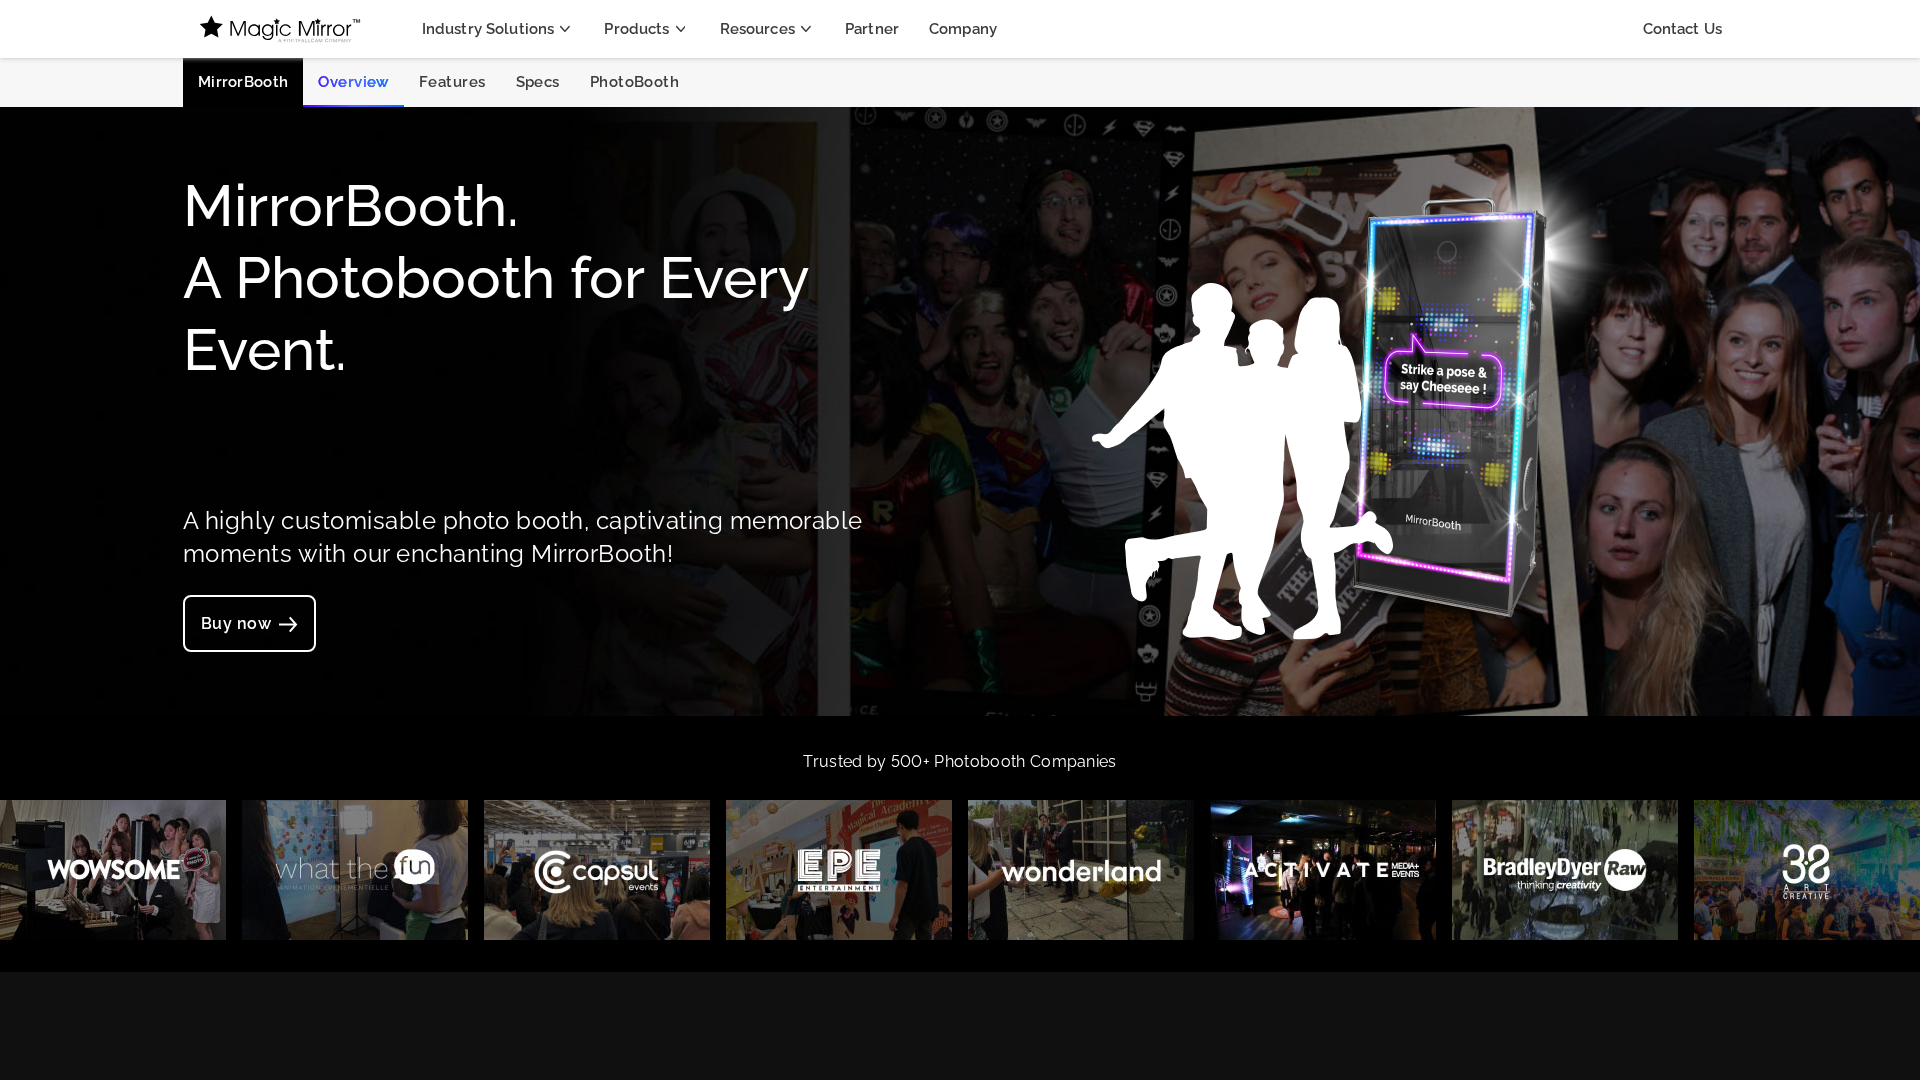Expand the Products chevron arrow
1920x1080 pixels.
tap(681, 29)
